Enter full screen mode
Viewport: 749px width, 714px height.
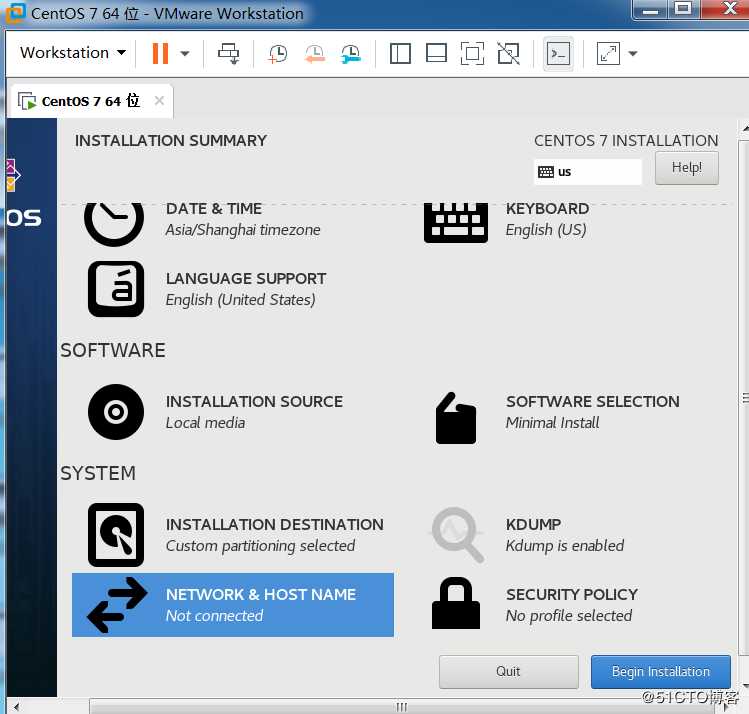tap(472, 53)
